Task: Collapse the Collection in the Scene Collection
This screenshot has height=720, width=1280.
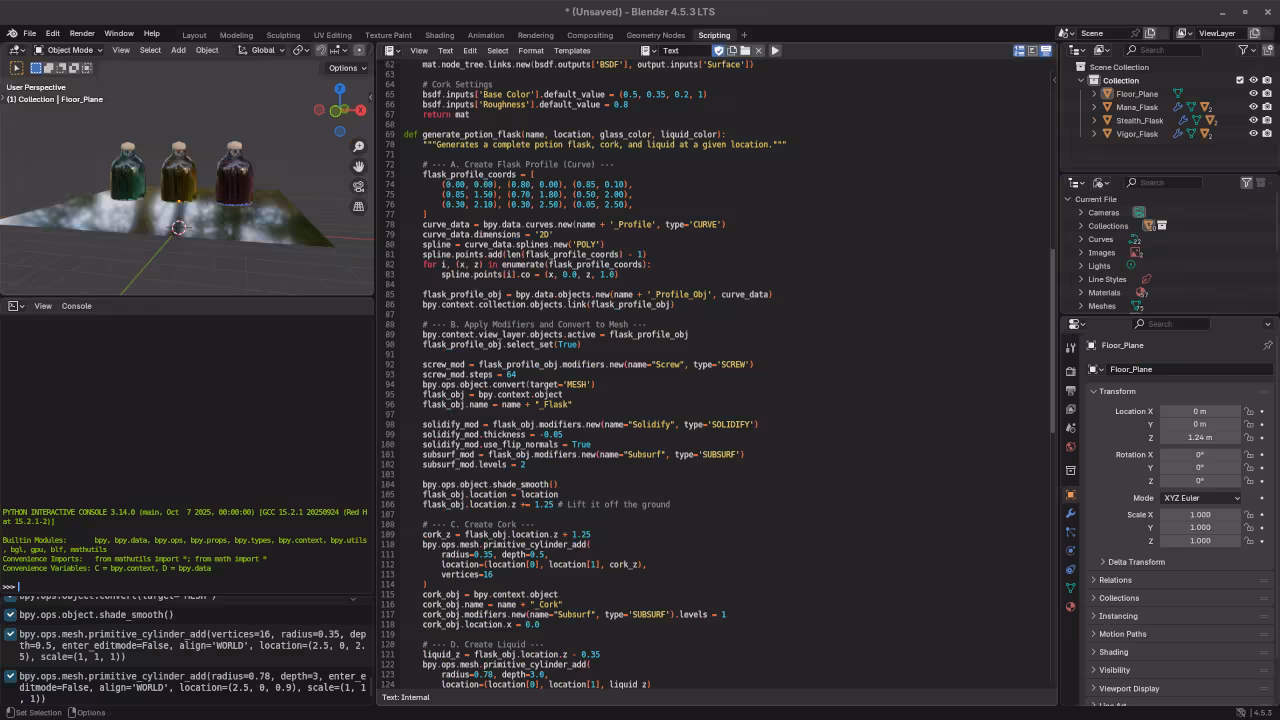Action: point(1079,80)
